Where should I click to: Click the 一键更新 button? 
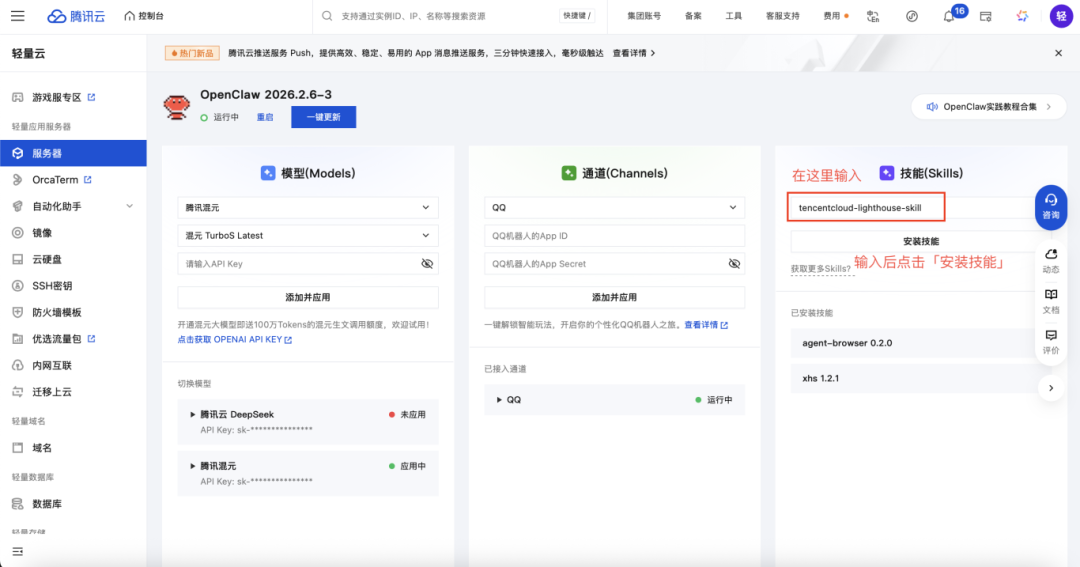324,117
